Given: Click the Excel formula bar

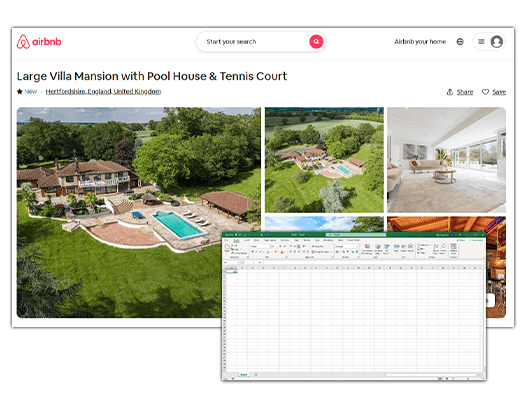Looking at the screenshot, I should pyautogui.click(x=374, y=262).
